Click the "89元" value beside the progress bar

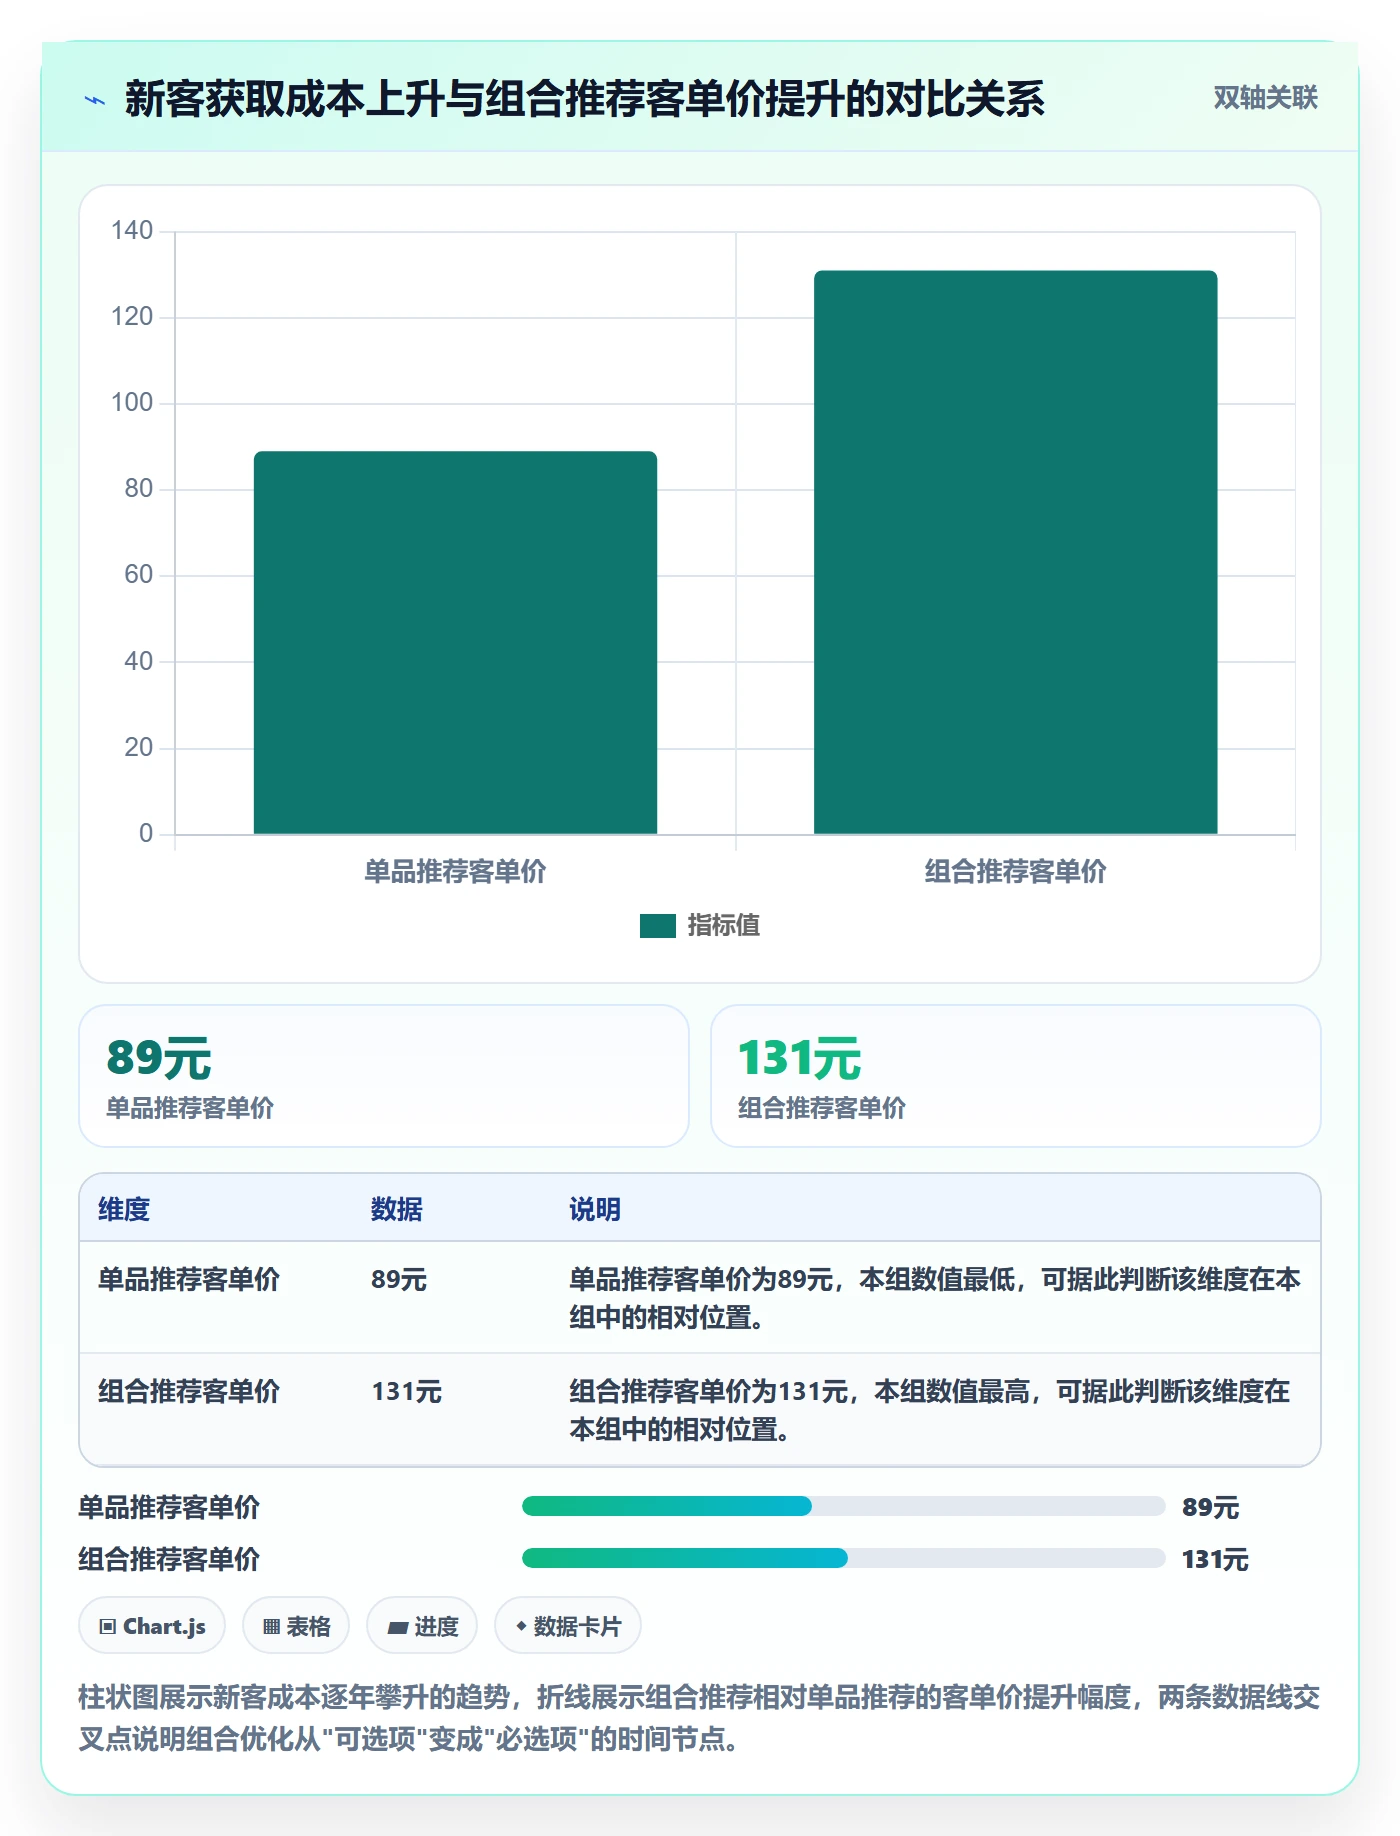click(x=1210, y=1507)
